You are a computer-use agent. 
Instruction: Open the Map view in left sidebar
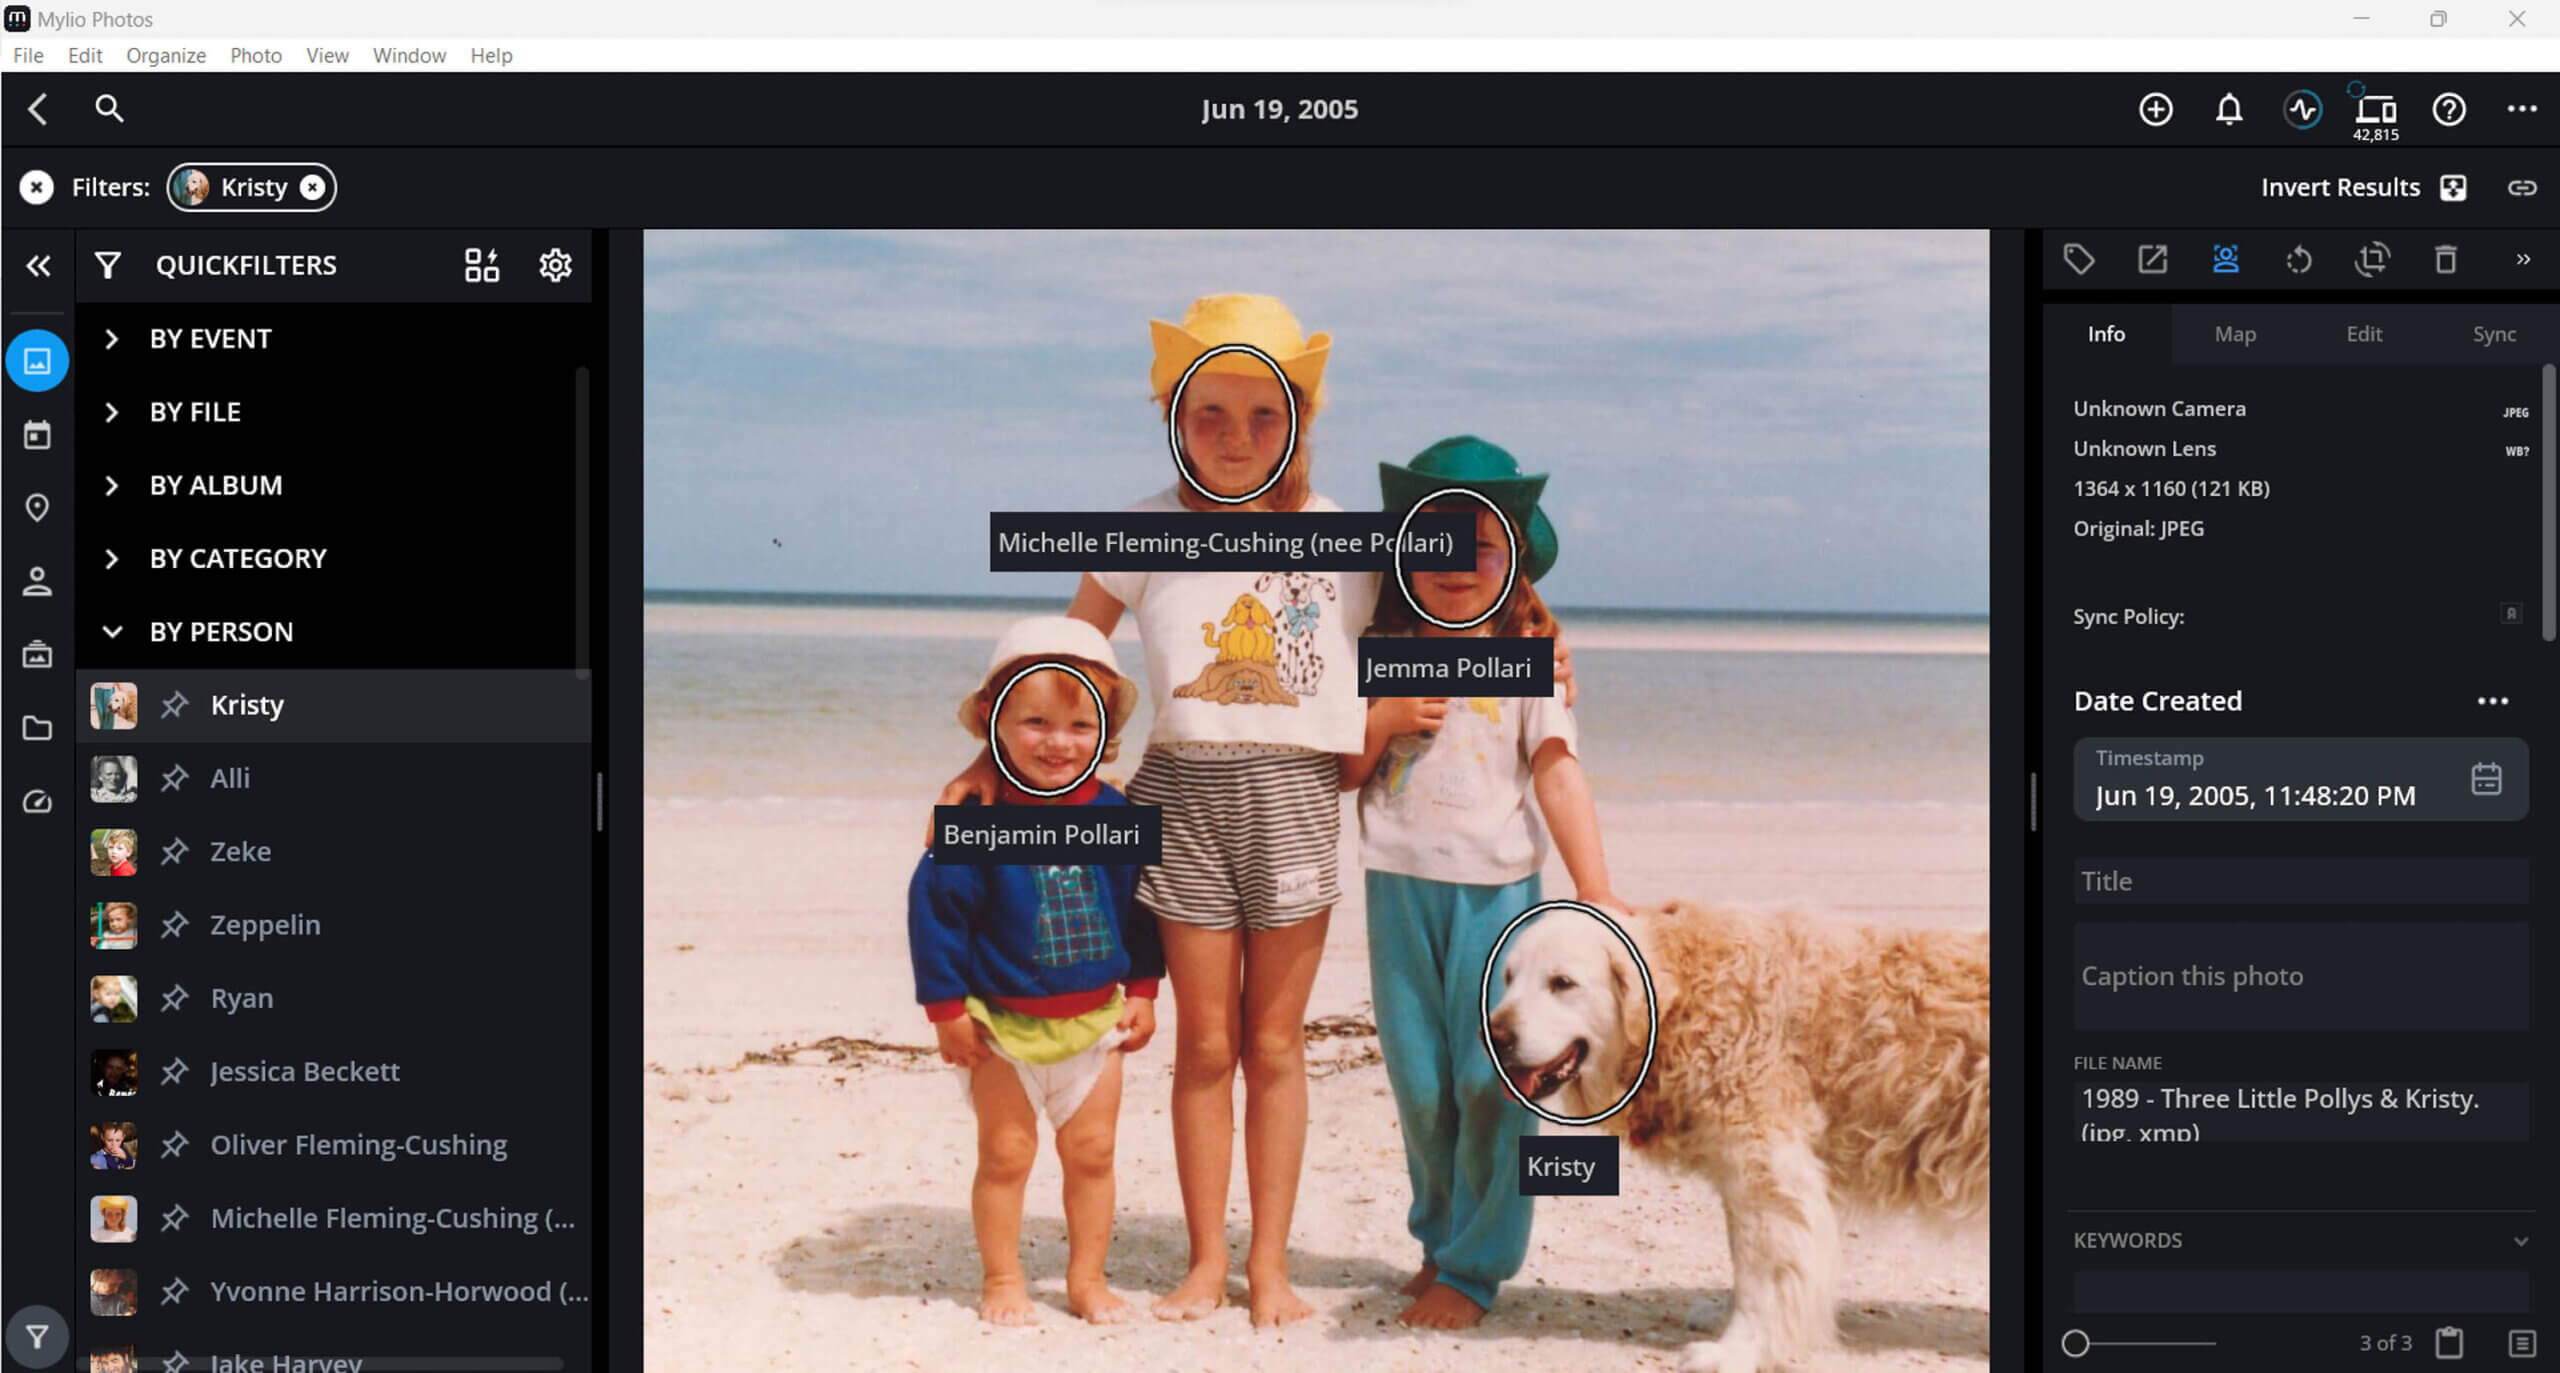pos(37,508)
